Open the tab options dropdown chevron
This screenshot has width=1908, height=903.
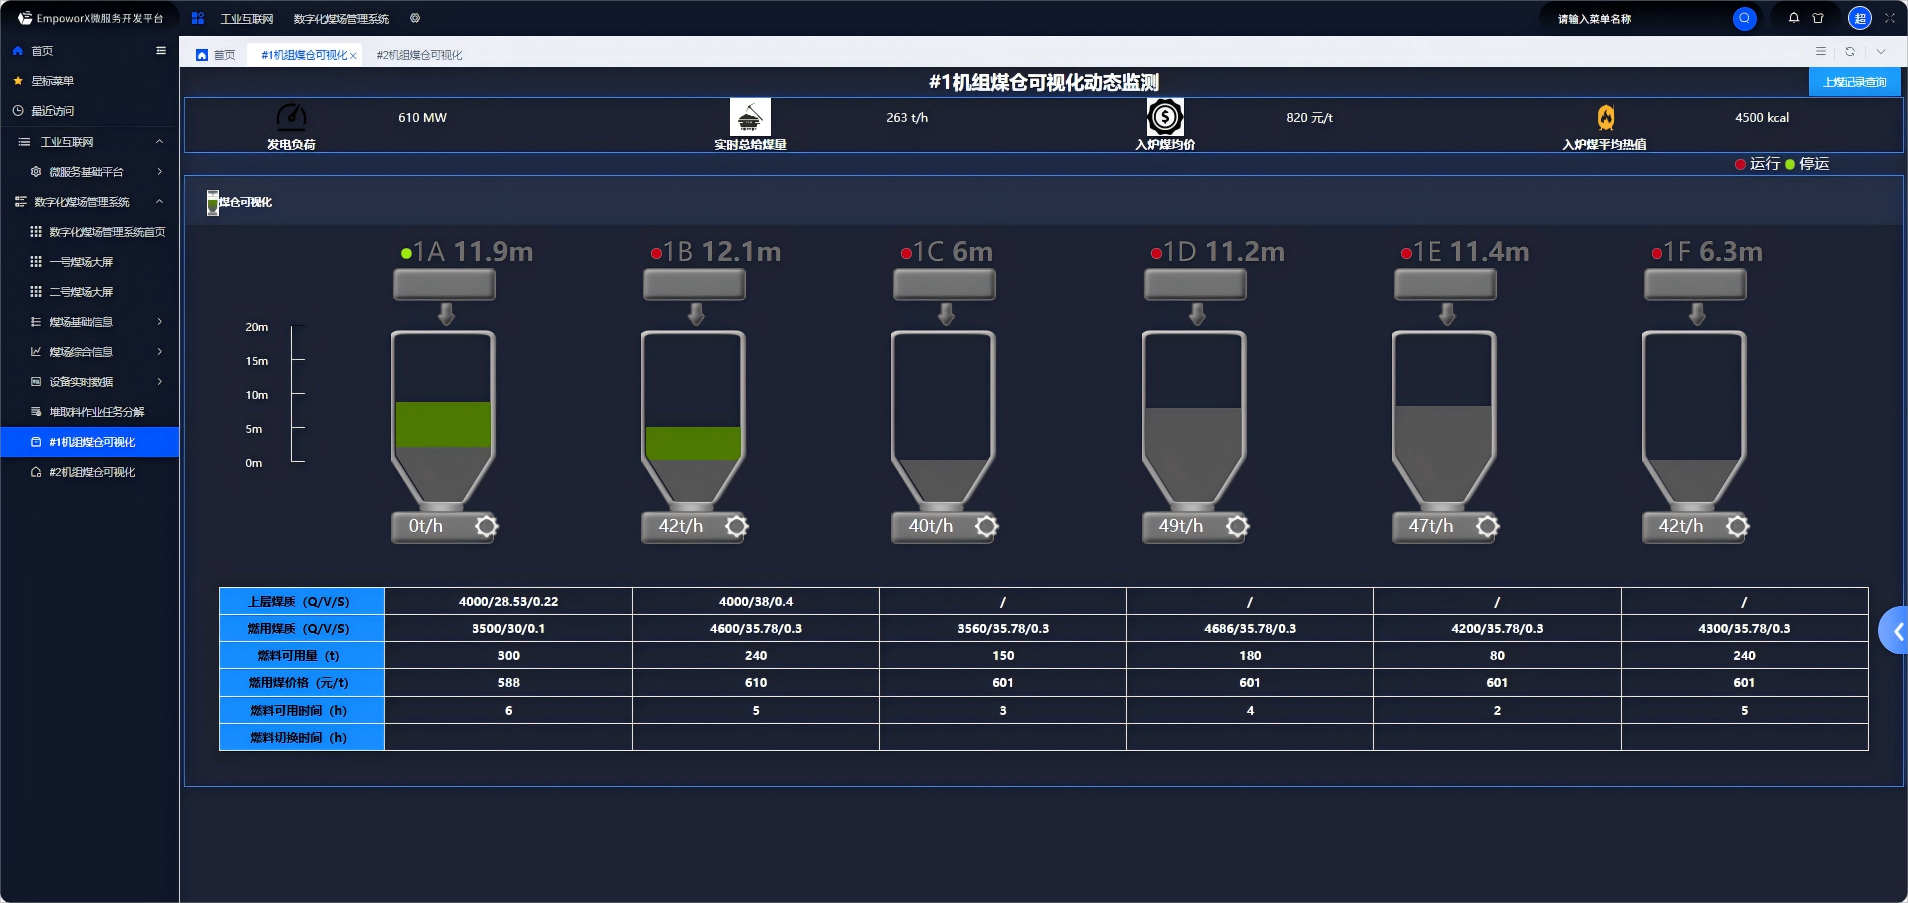point(1881,52)
